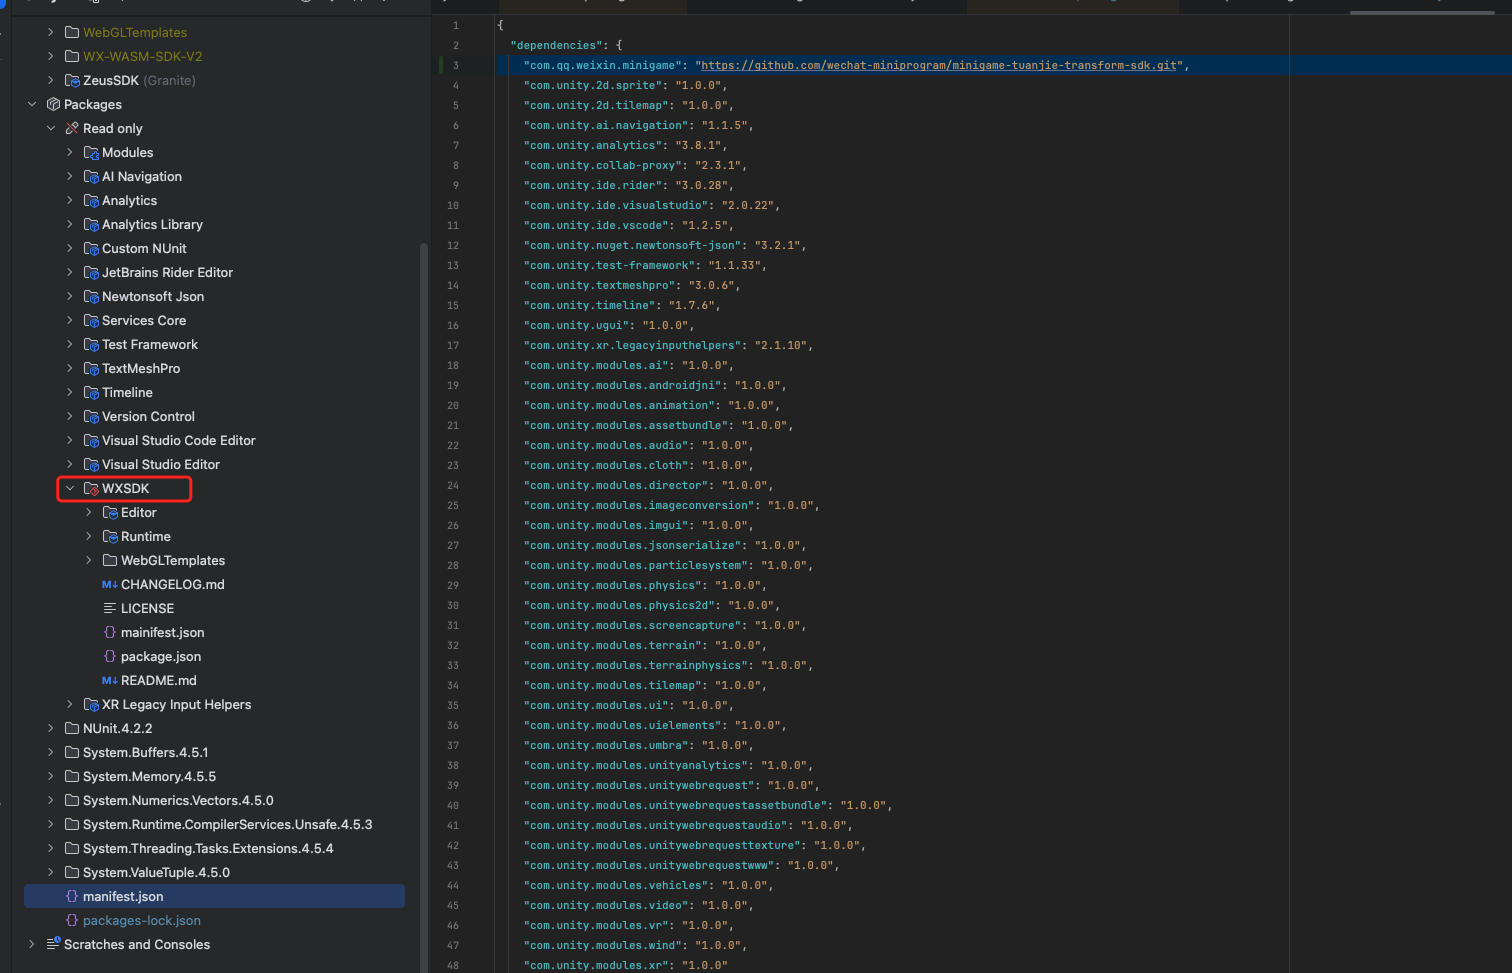Click the README.md markdown file icon

click(x=110, y=681)
